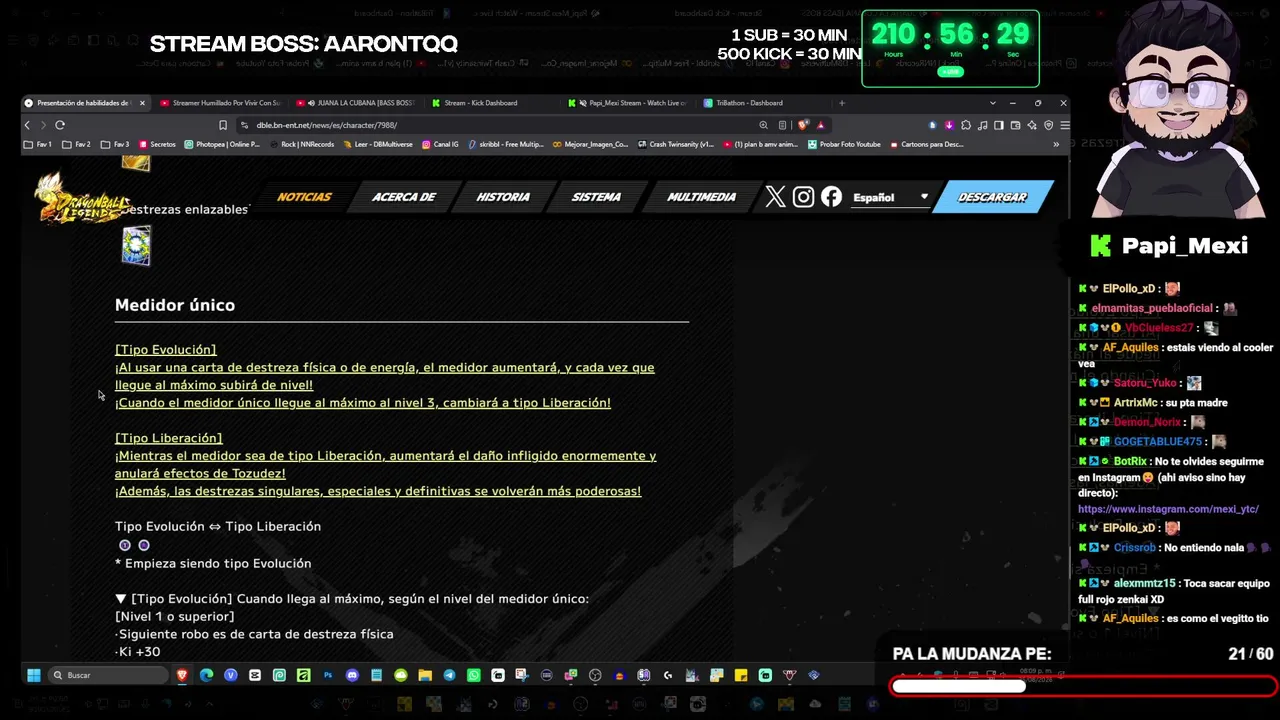Open the Windows Start menu
Image resolution: width=1280 pixels, height=720 pixels.
coord(34,675)
